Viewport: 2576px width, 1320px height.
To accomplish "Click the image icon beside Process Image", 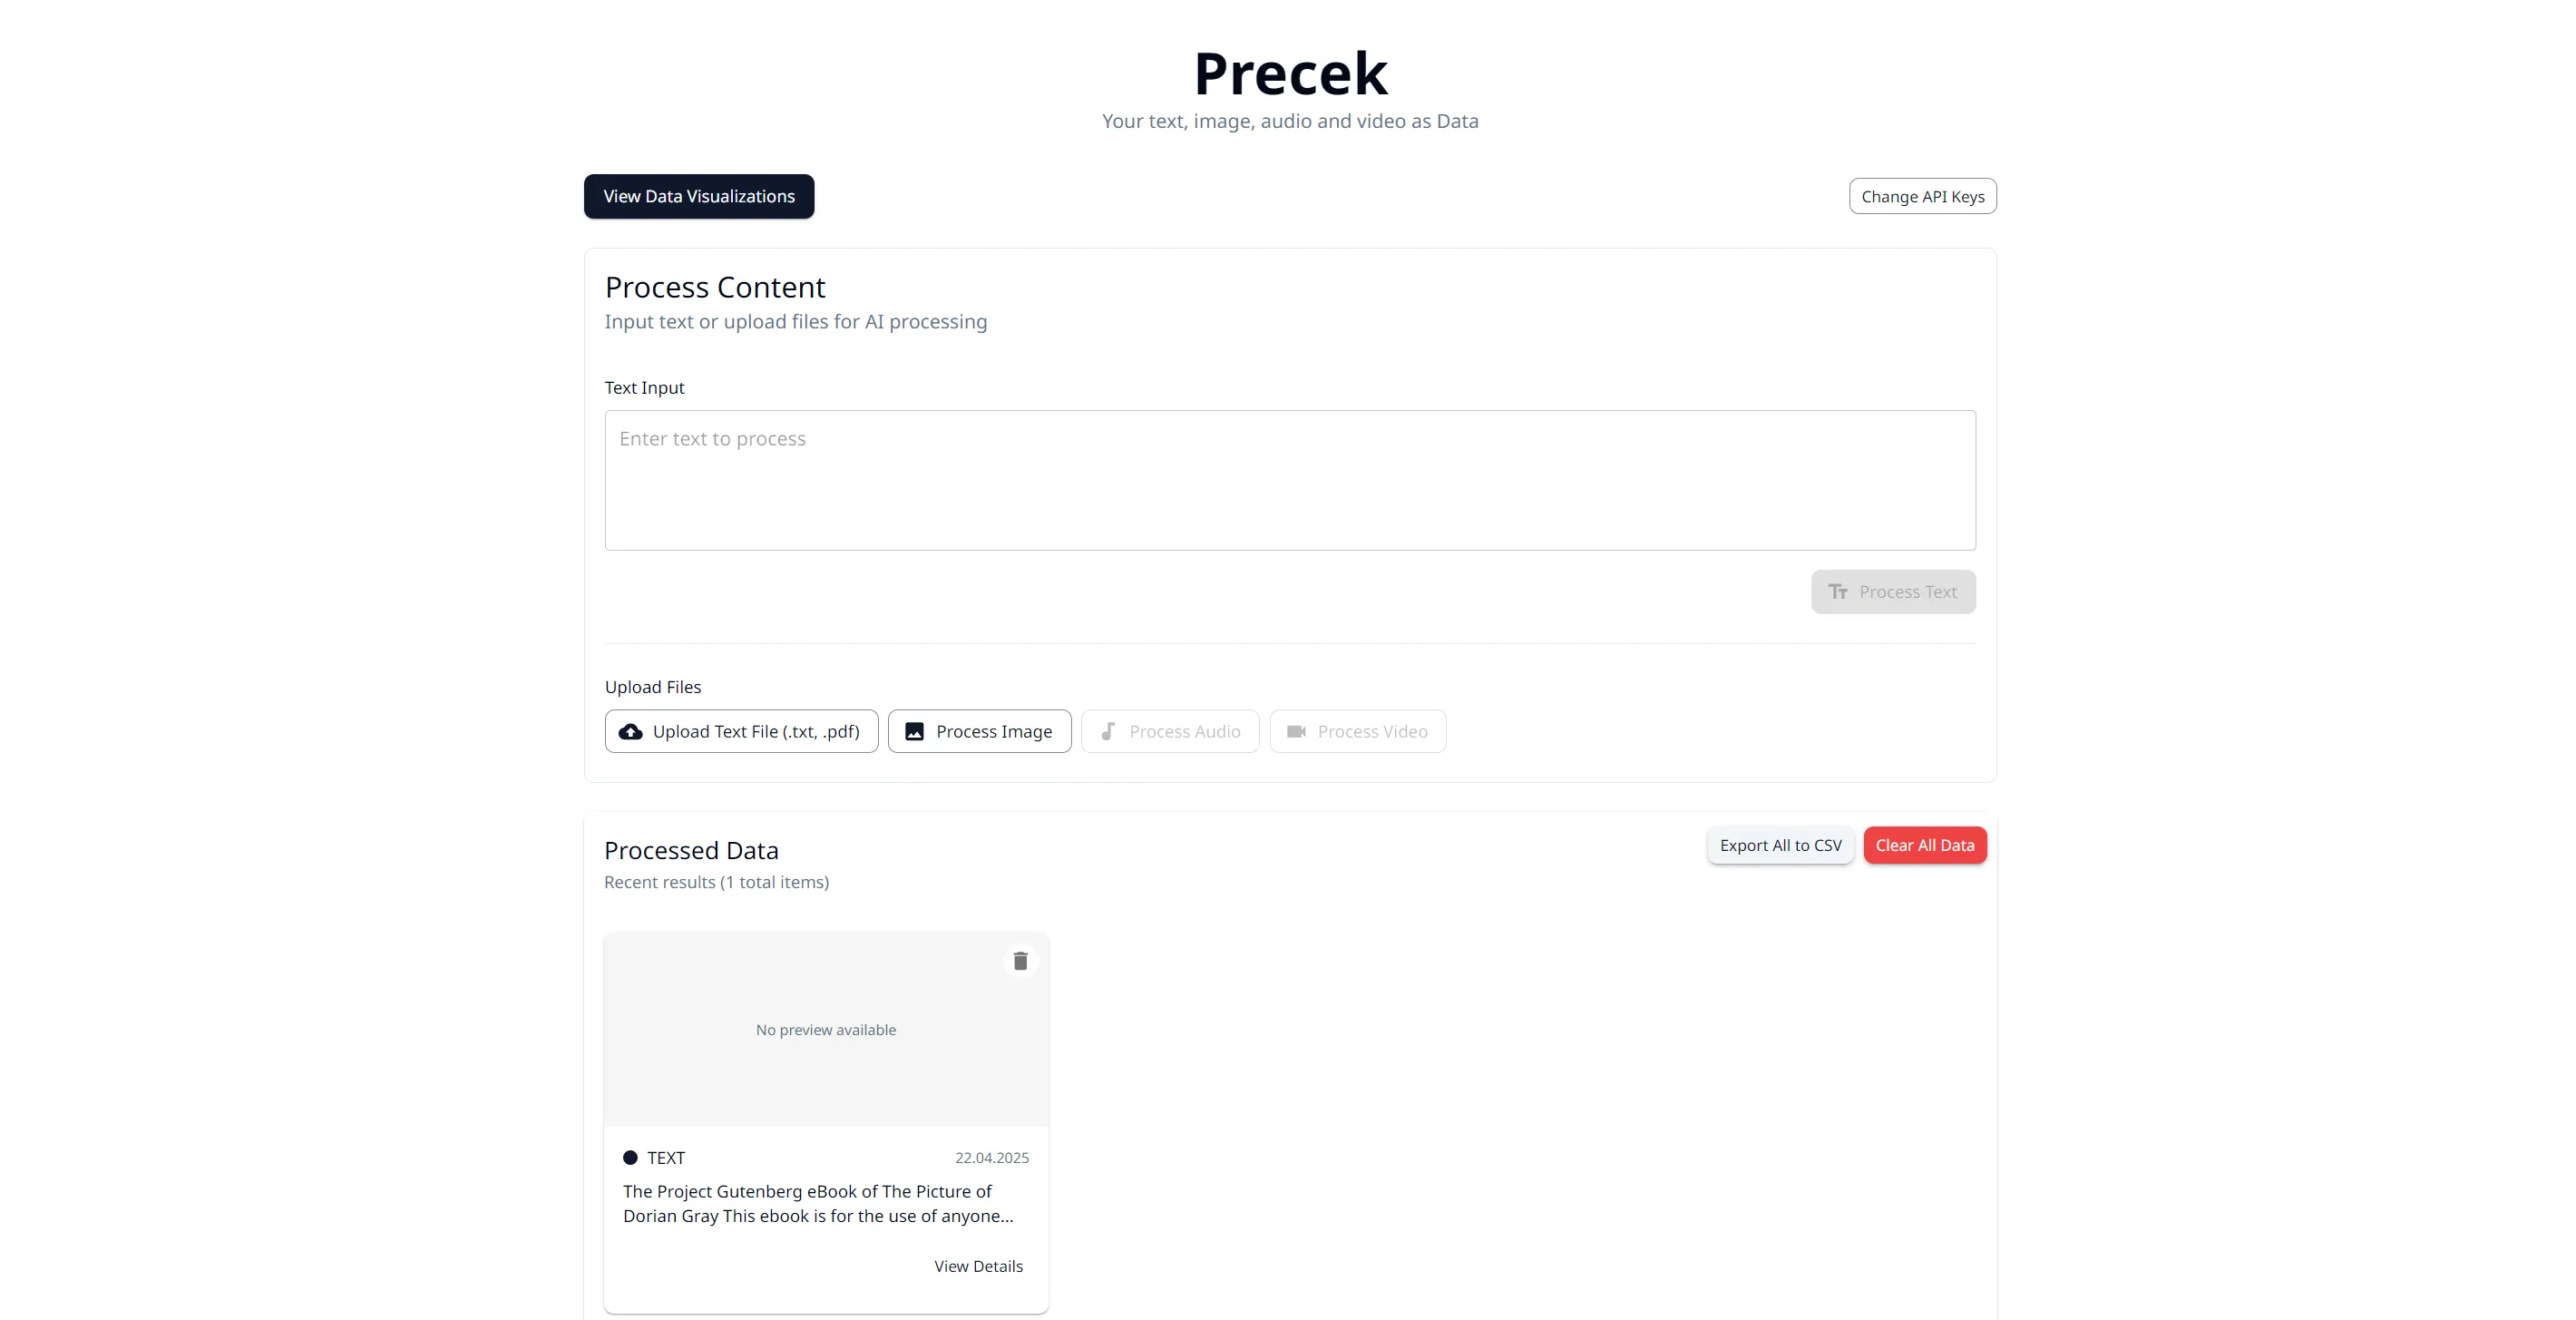I will pos(914,732).
